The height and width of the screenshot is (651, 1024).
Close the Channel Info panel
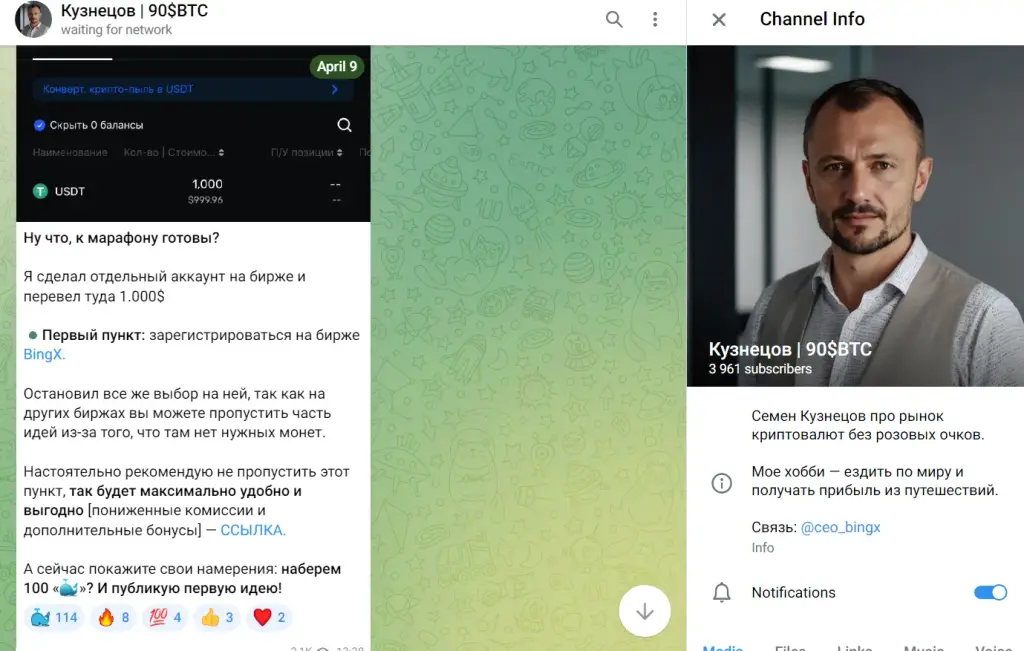pyautogui.click(x=719, y=20)
